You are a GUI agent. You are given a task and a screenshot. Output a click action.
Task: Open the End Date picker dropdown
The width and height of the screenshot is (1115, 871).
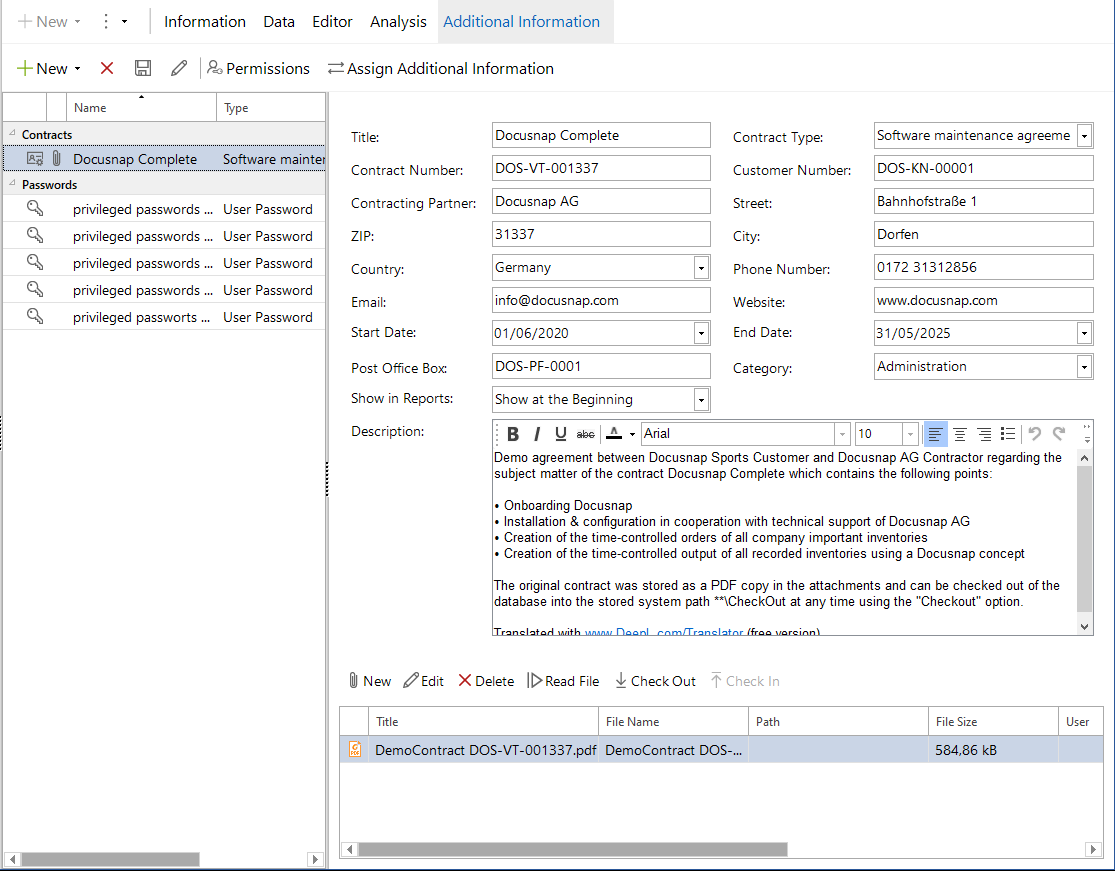pos(1084,333)
